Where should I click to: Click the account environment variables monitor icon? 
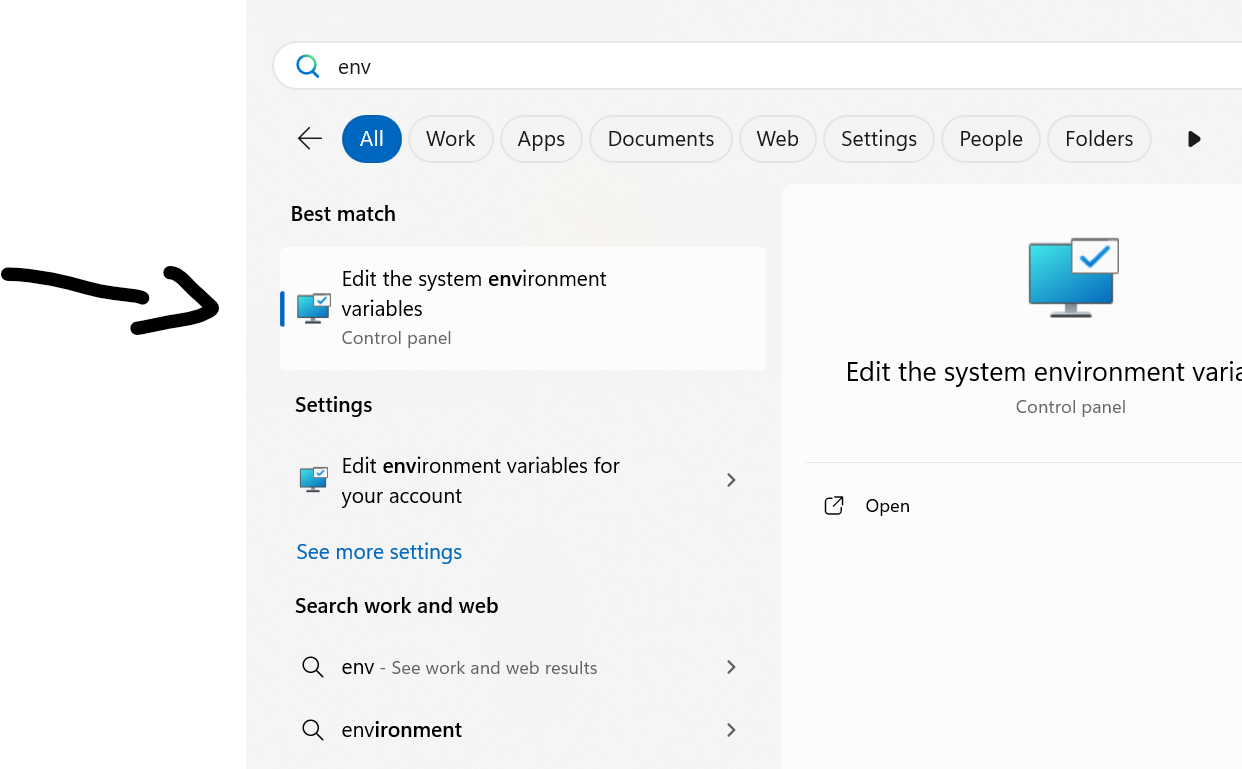point(314,480)
